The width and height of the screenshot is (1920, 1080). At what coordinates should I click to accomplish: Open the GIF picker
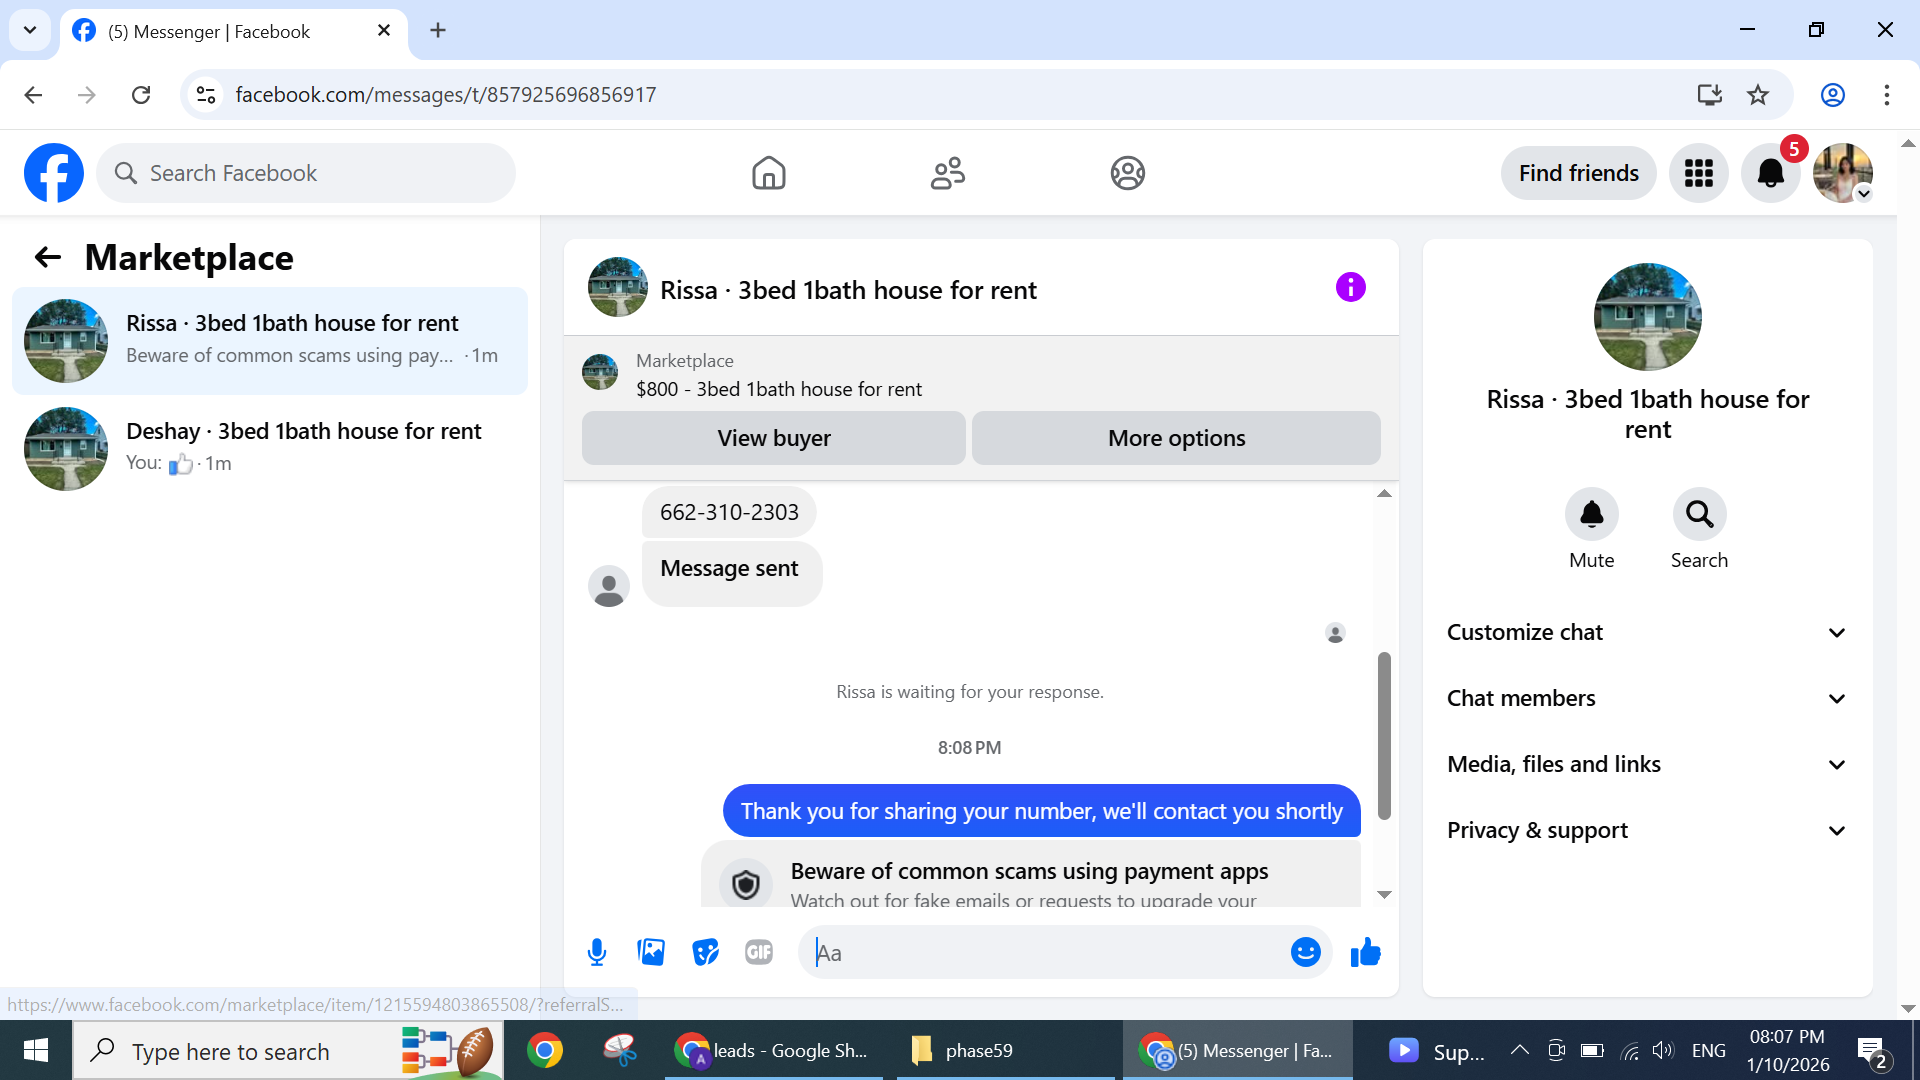(x=759, y=952)
